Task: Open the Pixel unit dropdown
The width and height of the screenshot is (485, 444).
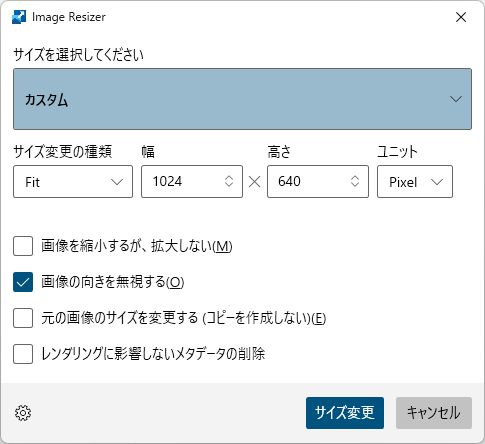Action: pyautogui.click(x=415, y=182)
